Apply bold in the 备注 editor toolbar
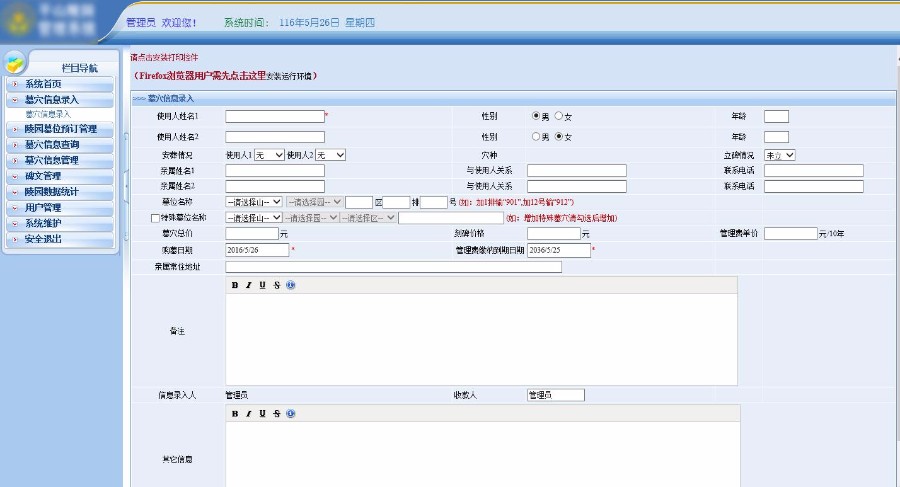This screenshot has height=487, width=900. click(235, 285)
